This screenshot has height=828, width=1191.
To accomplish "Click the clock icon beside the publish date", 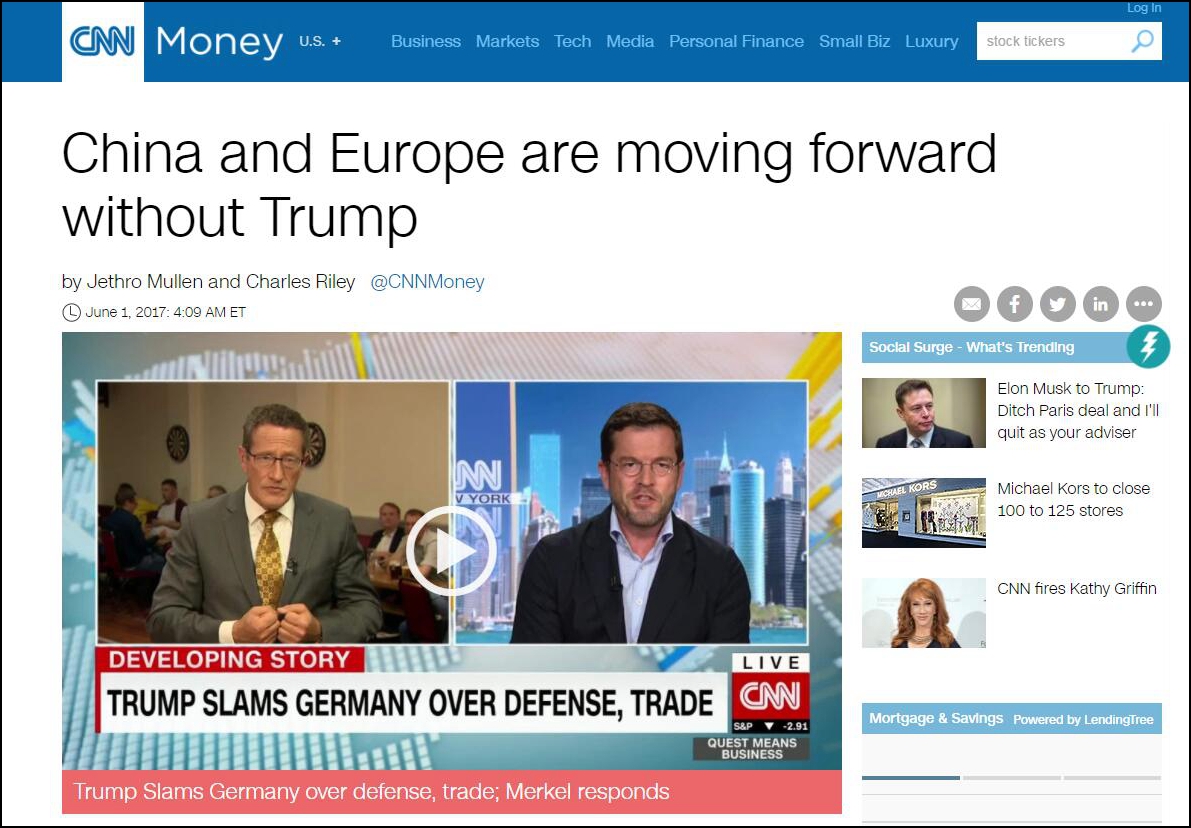I will [x=71, y=312].
